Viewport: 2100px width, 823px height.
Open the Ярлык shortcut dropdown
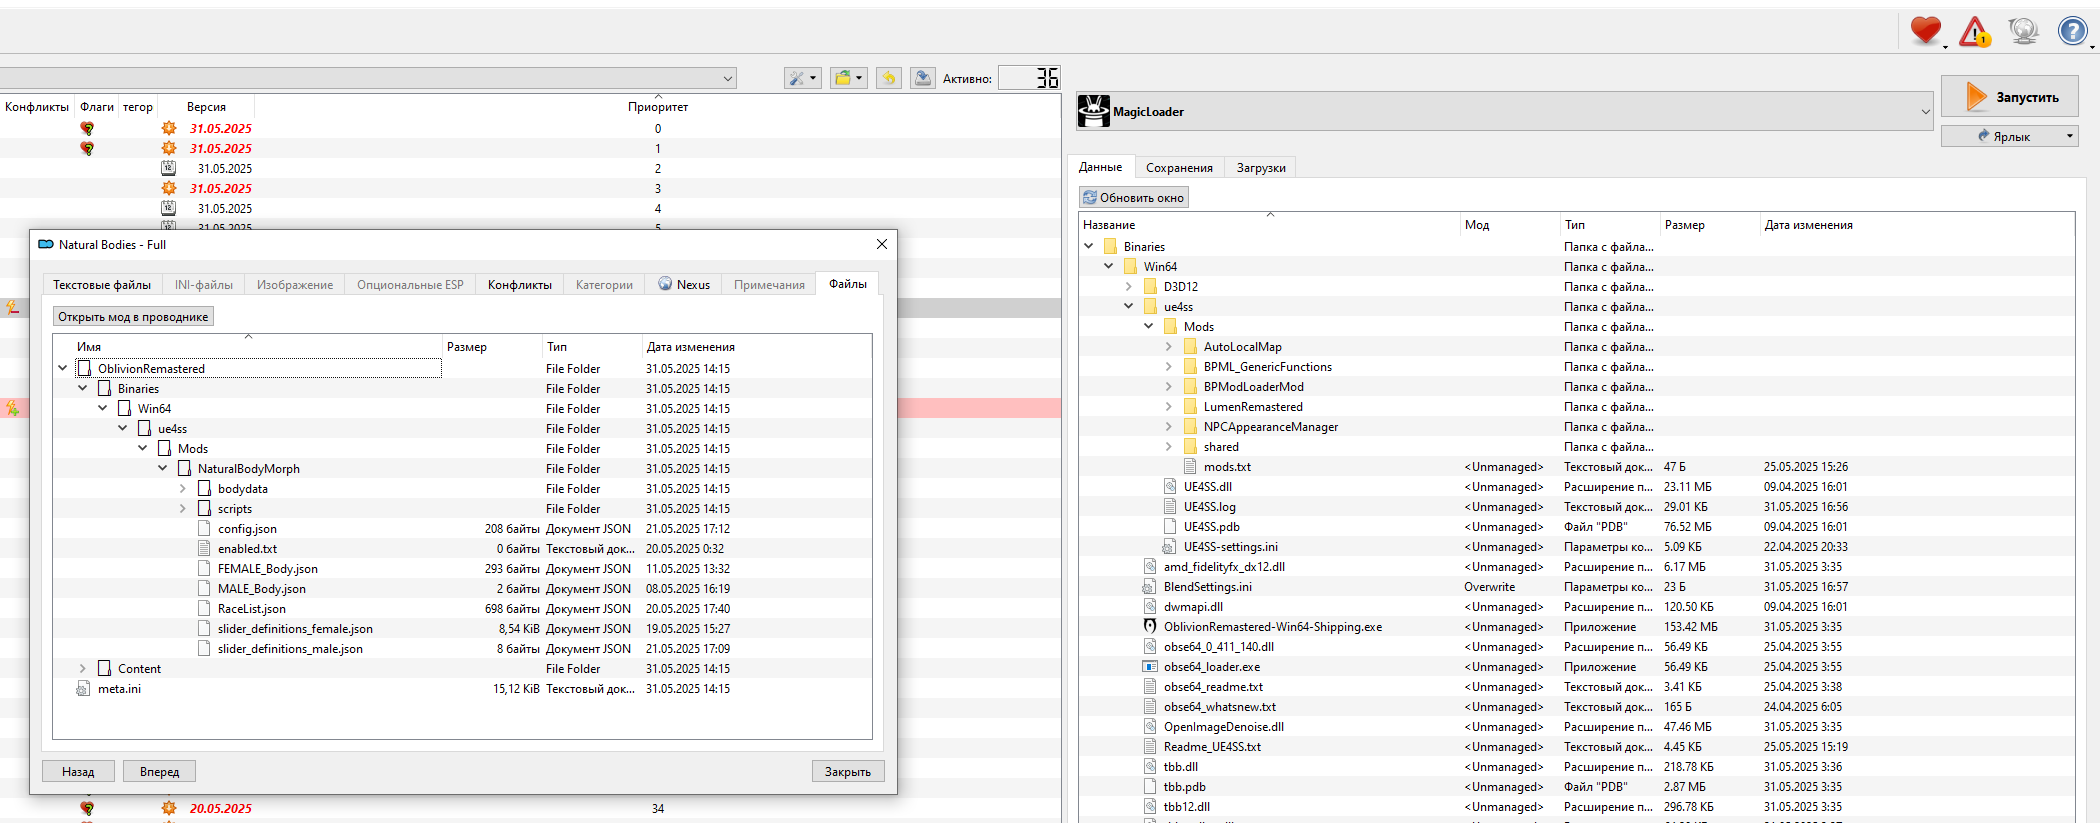tap(2069, 136)
